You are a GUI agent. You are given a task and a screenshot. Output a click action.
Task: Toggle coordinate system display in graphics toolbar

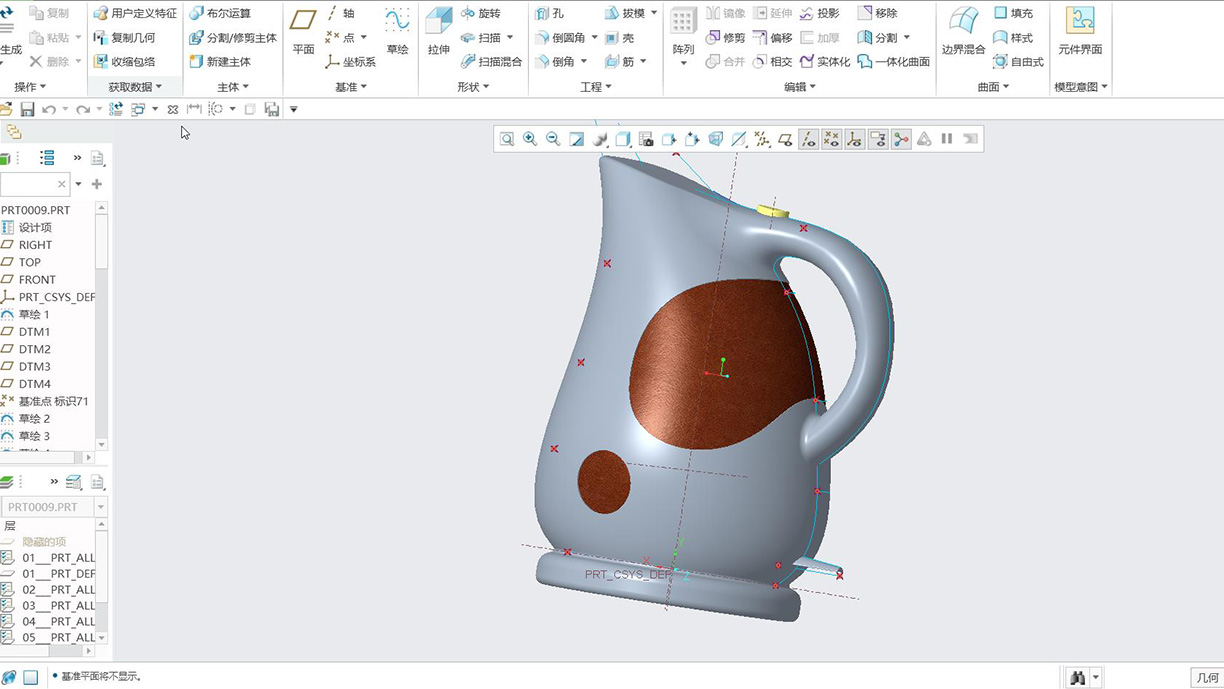pos(854,139)
